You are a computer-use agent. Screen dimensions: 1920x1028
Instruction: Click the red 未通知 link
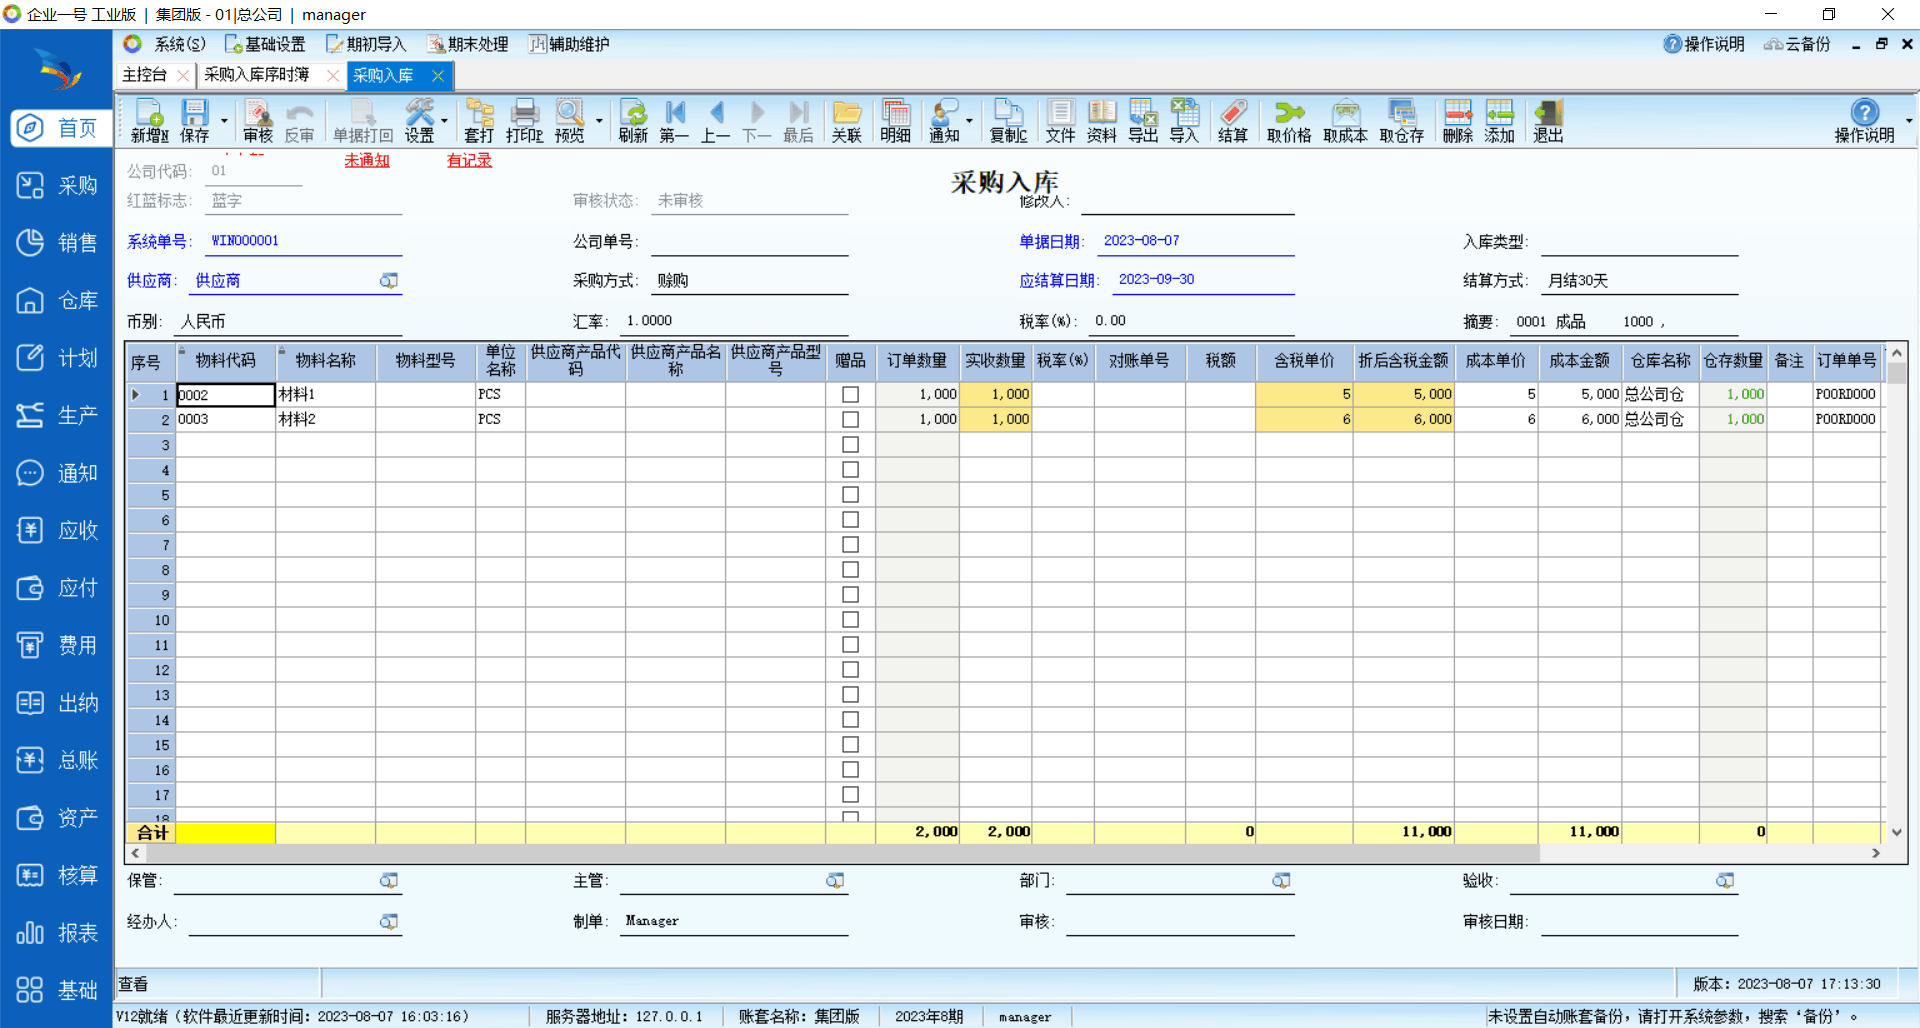(367, 161)
